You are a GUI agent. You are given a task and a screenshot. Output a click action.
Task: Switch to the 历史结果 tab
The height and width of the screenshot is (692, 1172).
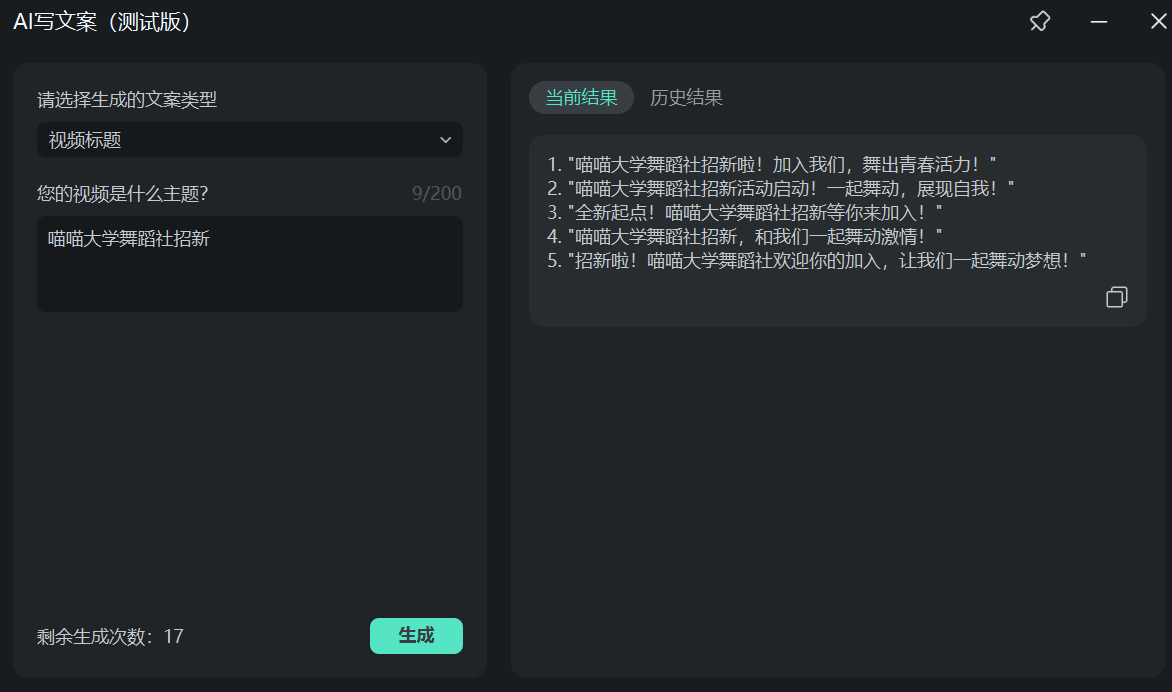[688, 97]
